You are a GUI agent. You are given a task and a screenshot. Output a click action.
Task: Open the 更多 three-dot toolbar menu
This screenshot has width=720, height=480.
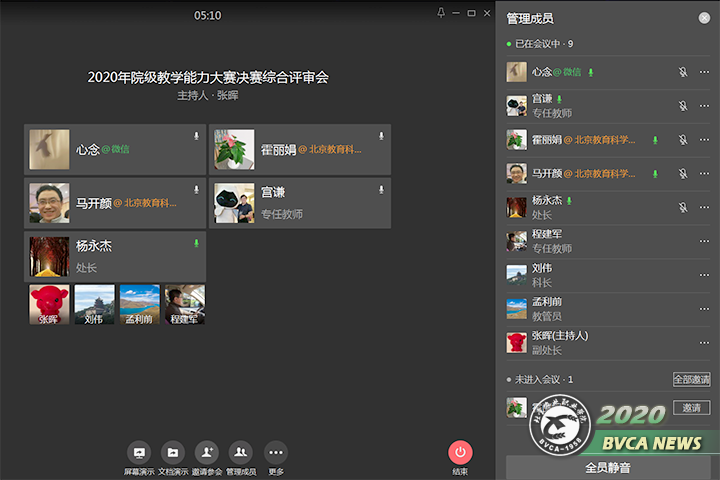point(276,452)
